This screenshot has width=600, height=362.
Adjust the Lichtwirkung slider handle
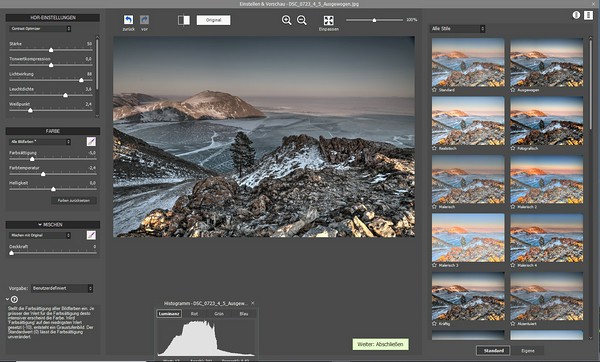coord(81,80)
